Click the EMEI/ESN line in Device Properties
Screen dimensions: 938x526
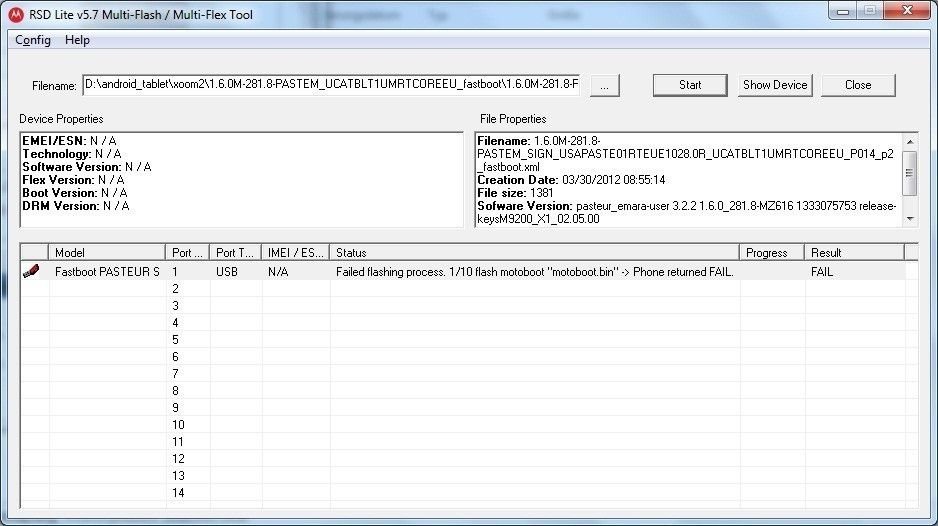(x=69, y=141)
